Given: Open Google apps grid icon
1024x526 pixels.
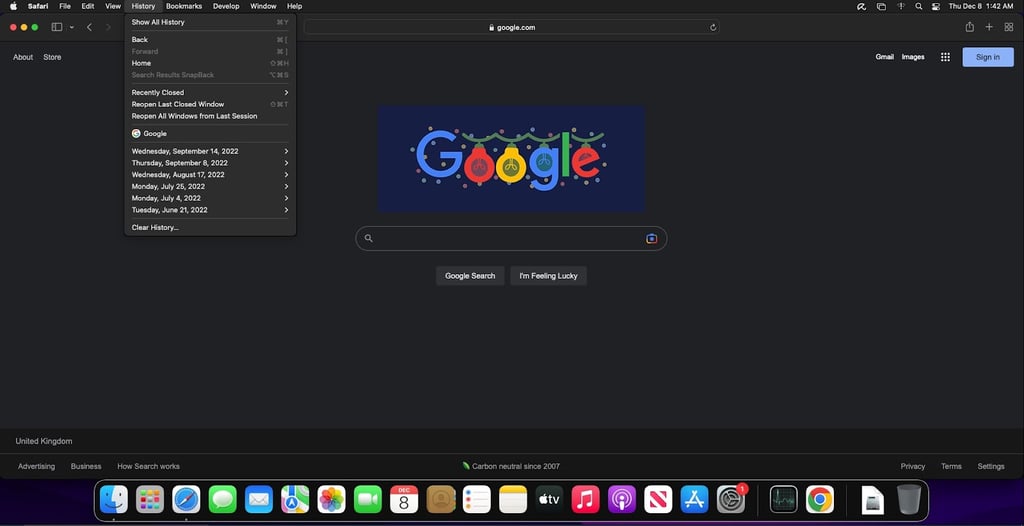Looking at the screenshot, I should [x=945, y=57].
